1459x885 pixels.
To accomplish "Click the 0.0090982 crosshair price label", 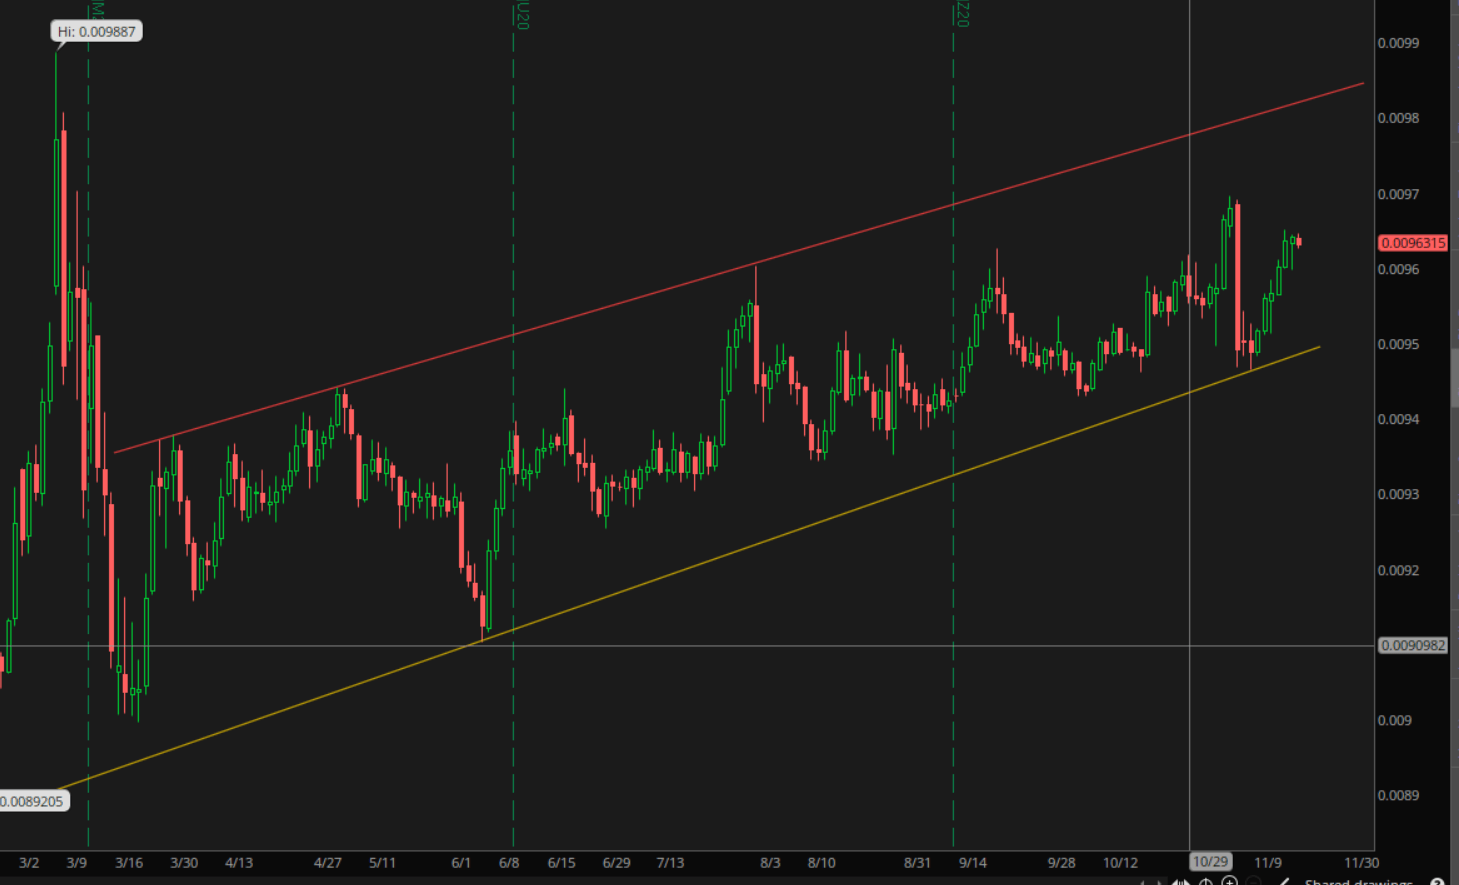I will 1412,646.
